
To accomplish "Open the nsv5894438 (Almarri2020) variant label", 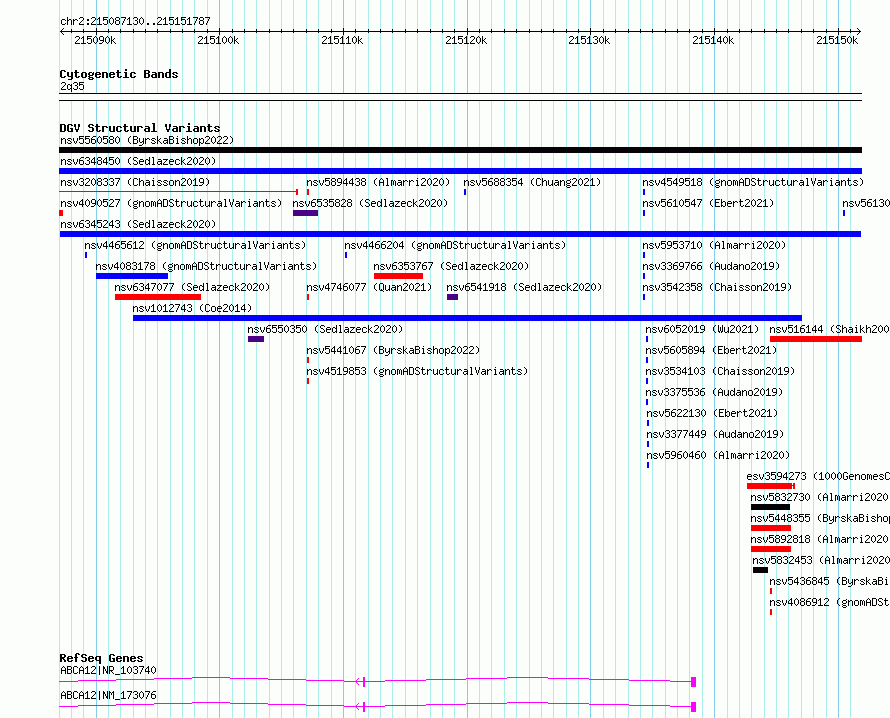I will tap(378, 182).
